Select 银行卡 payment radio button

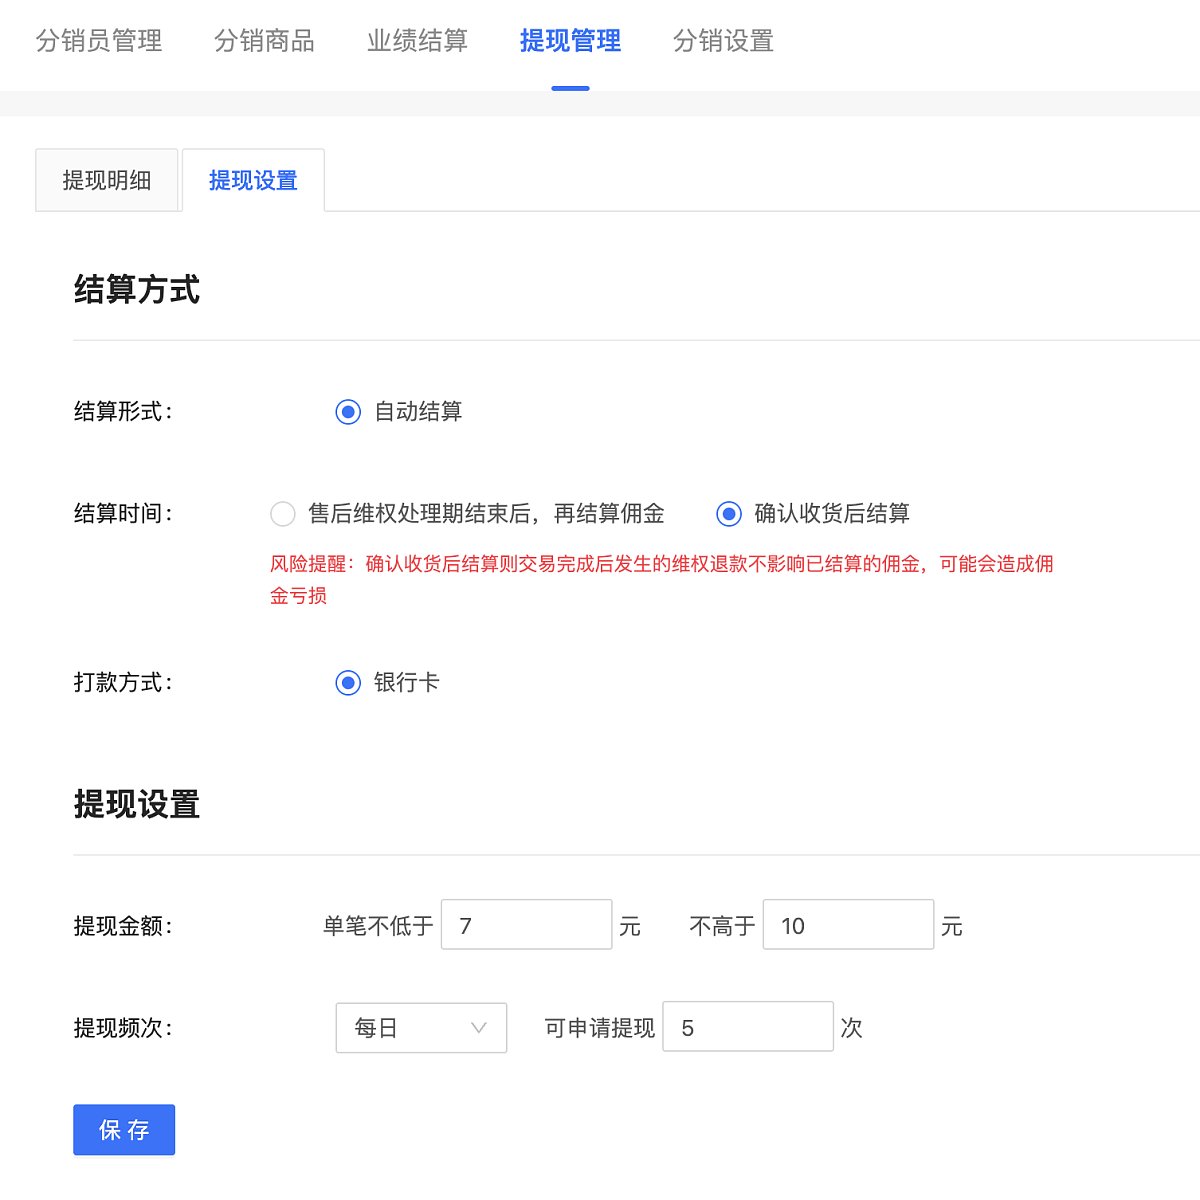(348, 683)
